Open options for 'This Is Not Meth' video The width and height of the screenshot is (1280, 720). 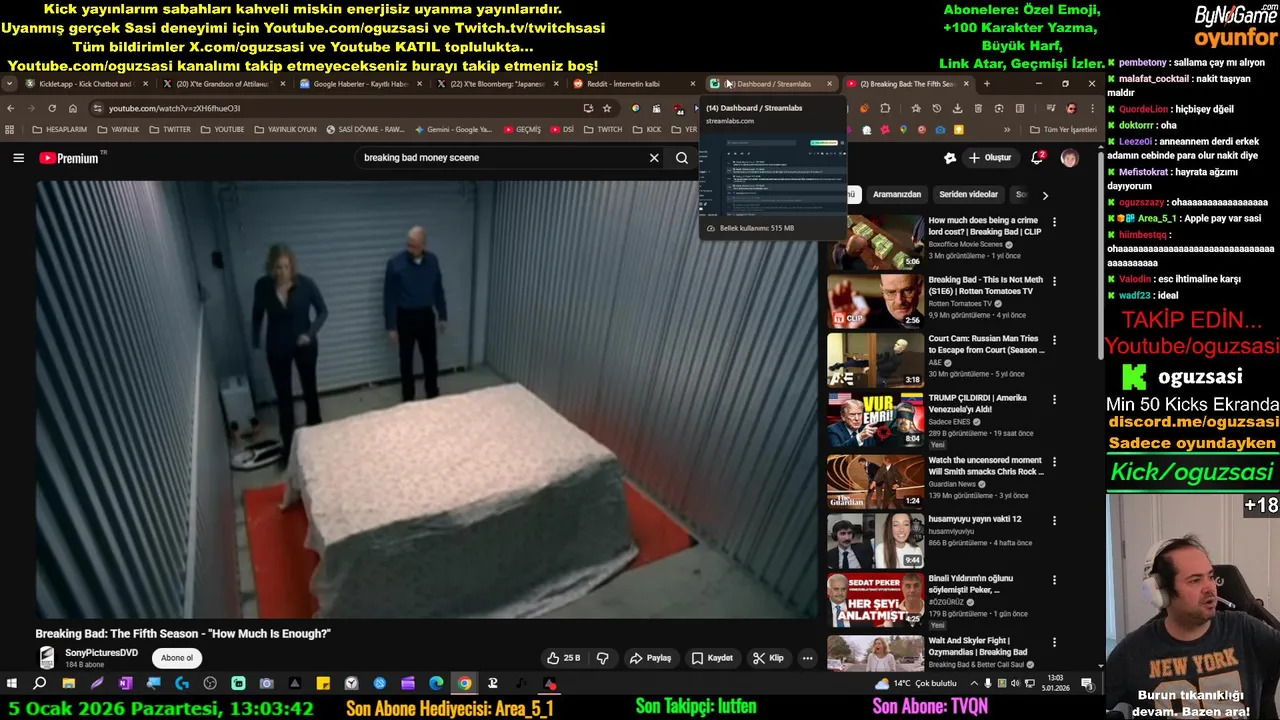(x=1054, y=282)
